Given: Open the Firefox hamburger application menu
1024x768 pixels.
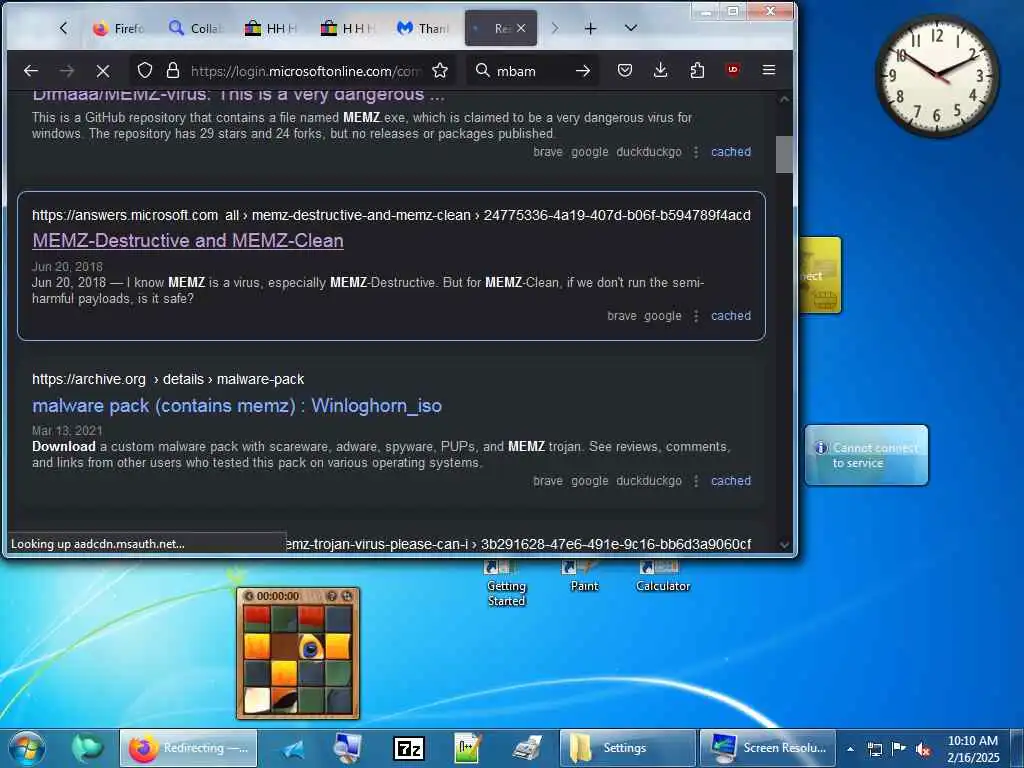Looking at the screenshot, I should (x=769, y=69).
